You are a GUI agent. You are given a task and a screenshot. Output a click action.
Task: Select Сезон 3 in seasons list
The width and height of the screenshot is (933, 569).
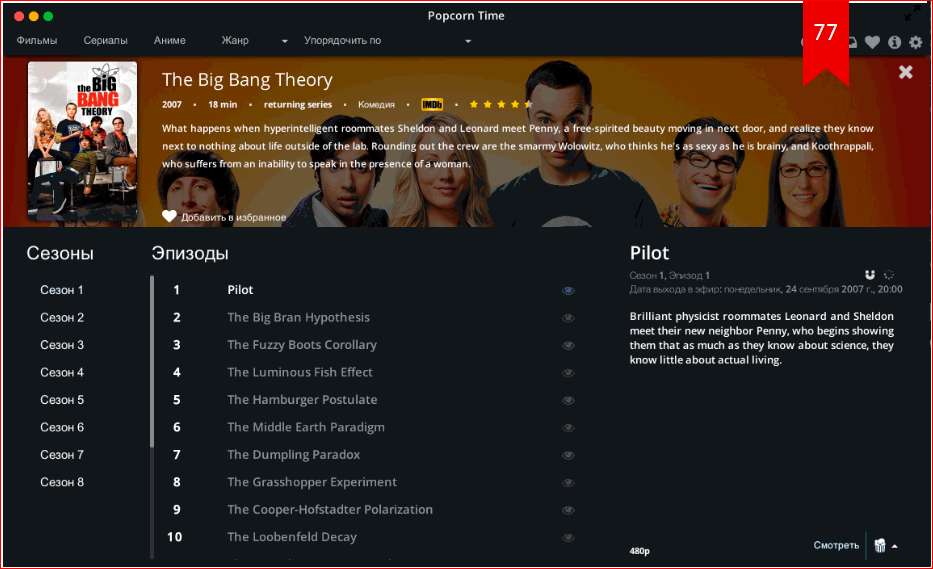coord(62,345)
